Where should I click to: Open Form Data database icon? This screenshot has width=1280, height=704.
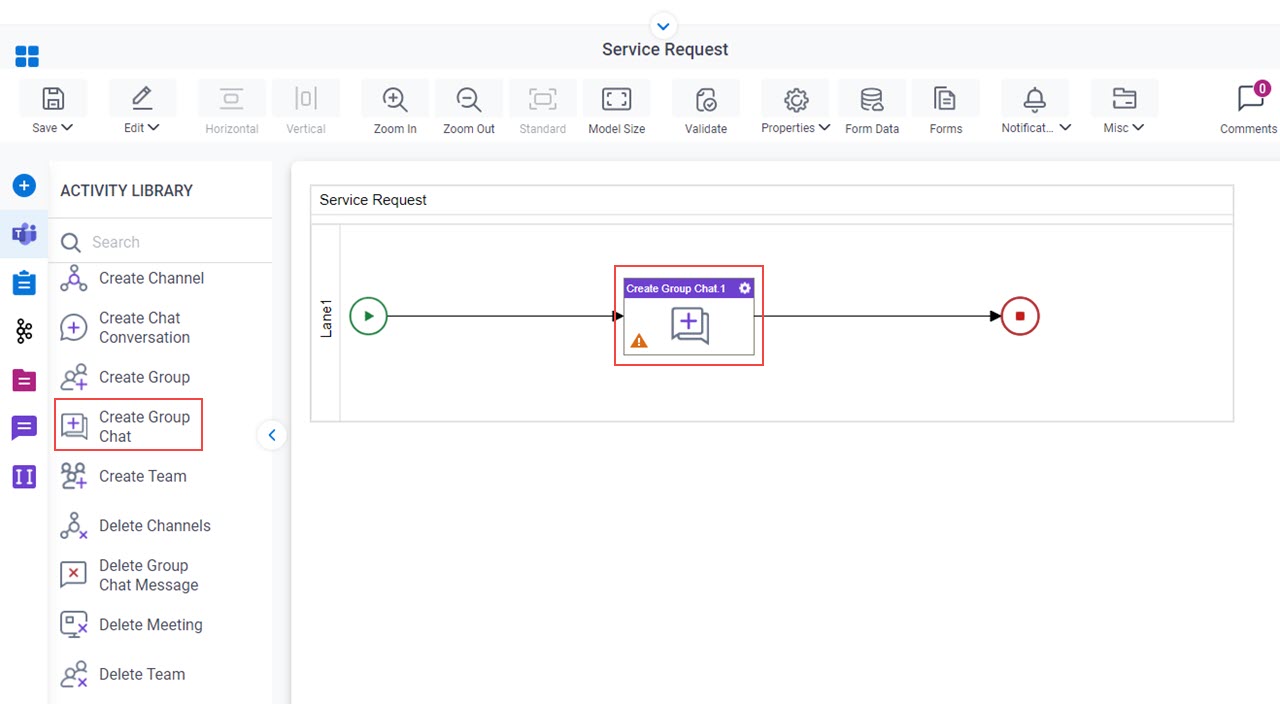(872, 99)
